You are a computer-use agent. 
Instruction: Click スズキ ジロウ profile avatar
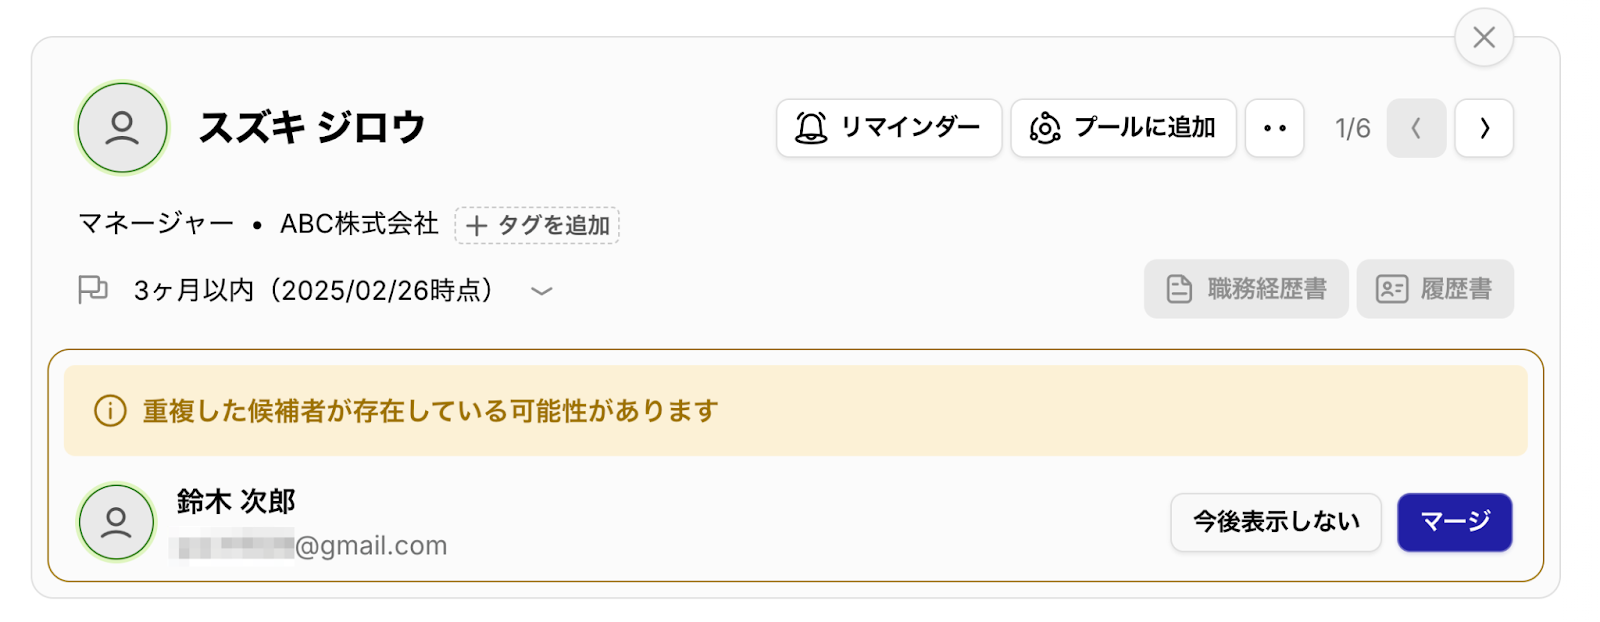click(122, 128)
